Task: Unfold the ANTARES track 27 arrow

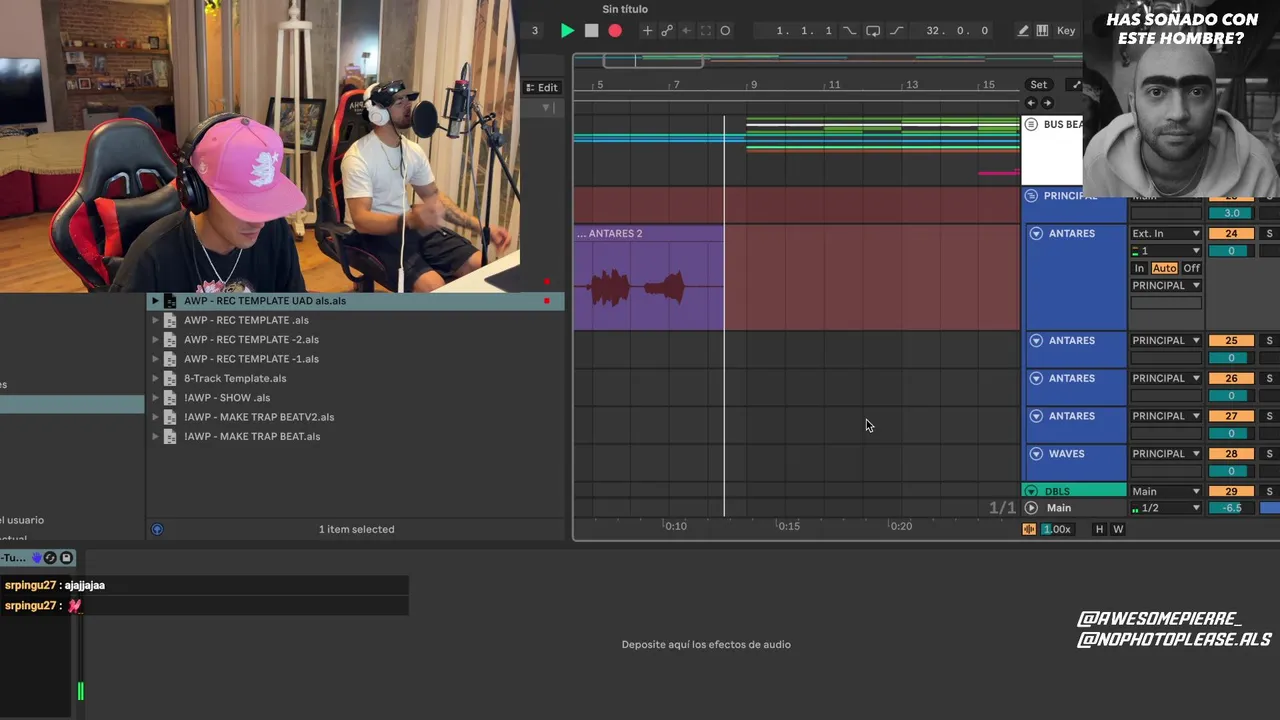Action: 1036,416
